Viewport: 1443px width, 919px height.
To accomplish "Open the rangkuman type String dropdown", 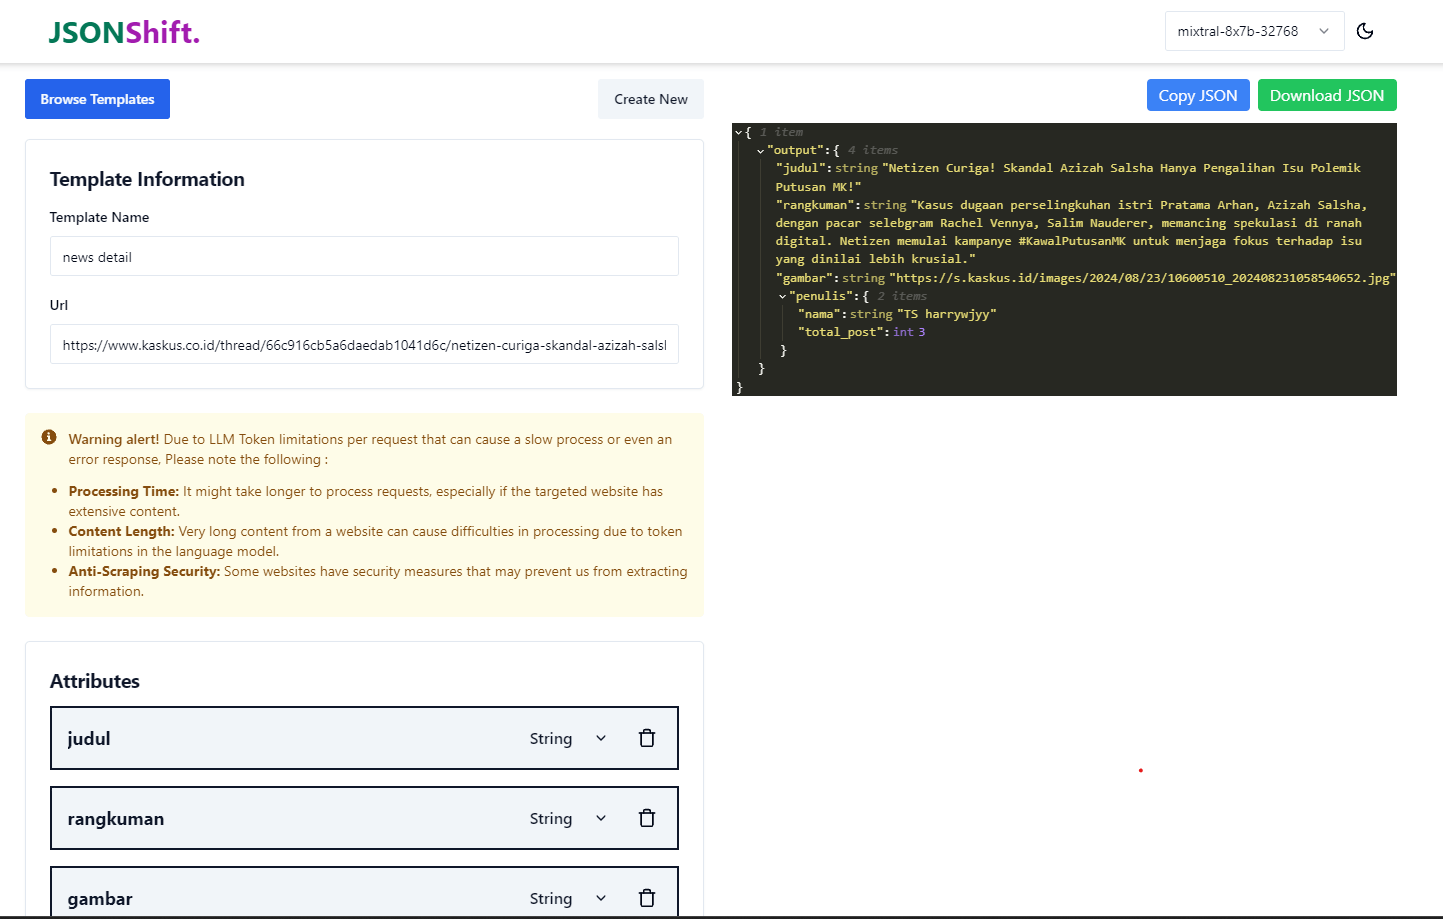I will pyautogui.click(x=568, y=818).
